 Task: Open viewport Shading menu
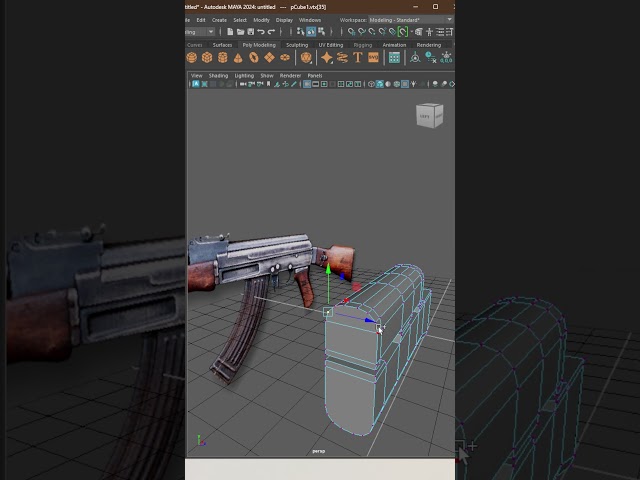[218, 76]
